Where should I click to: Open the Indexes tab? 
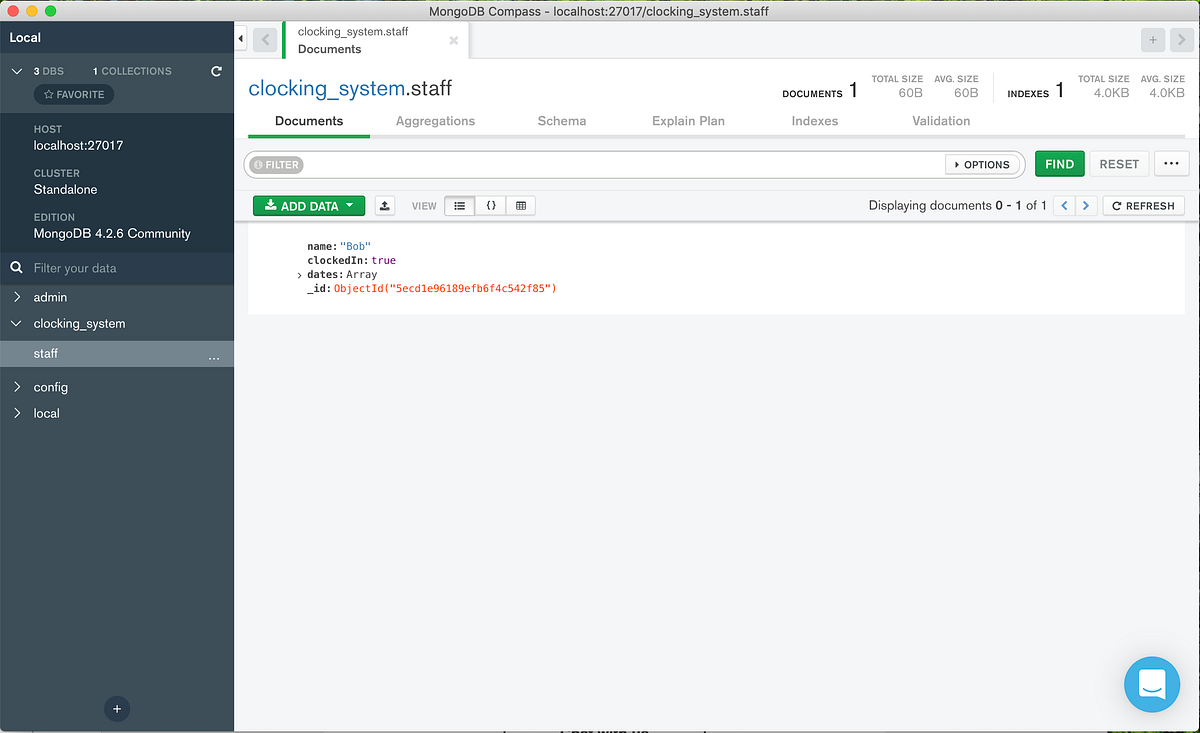(x=814, y=120)
